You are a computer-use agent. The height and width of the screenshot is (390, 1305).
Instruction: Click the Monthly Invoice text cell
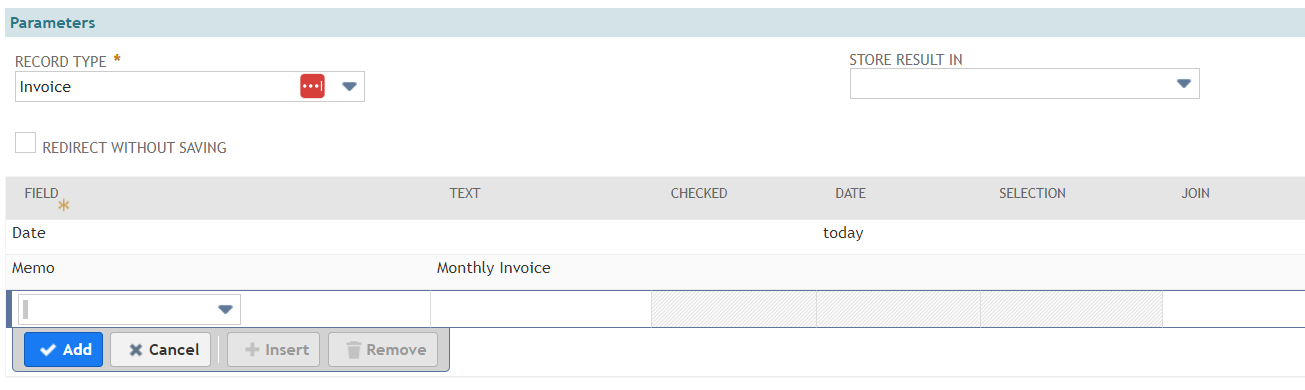[x=494, y=268]
